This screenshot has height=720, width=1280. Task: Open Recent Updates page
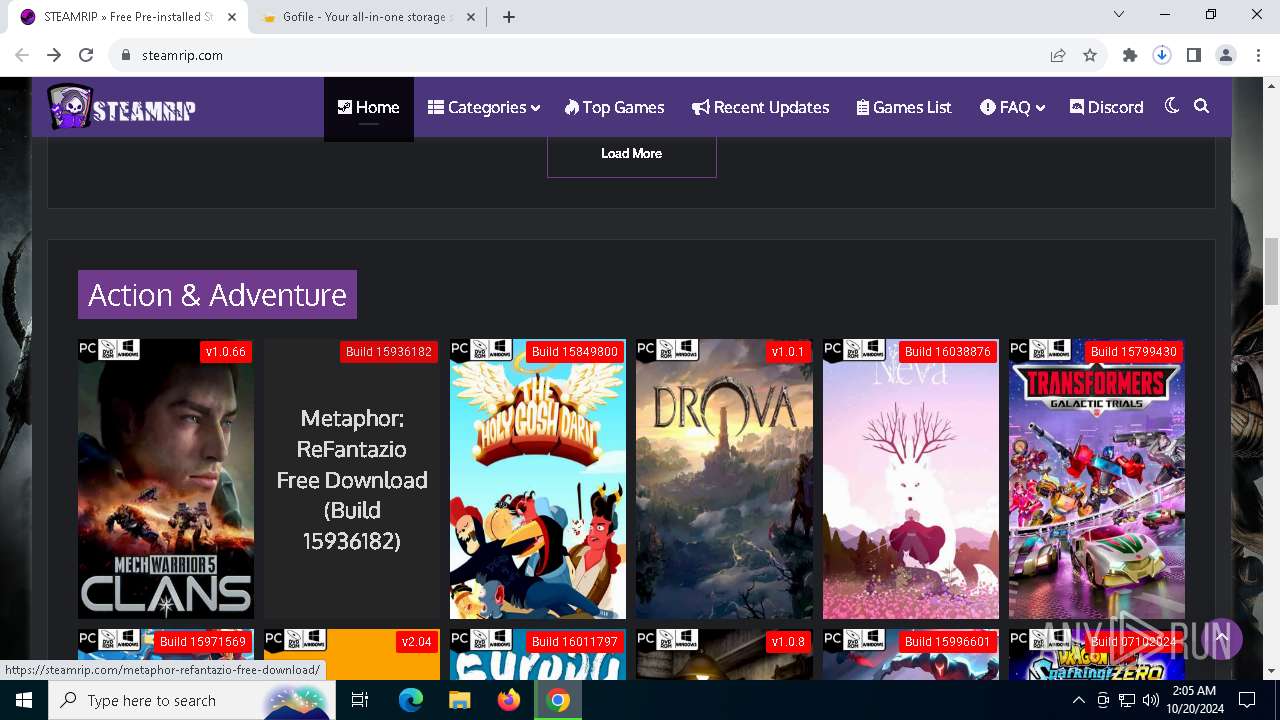click(760, 107)
